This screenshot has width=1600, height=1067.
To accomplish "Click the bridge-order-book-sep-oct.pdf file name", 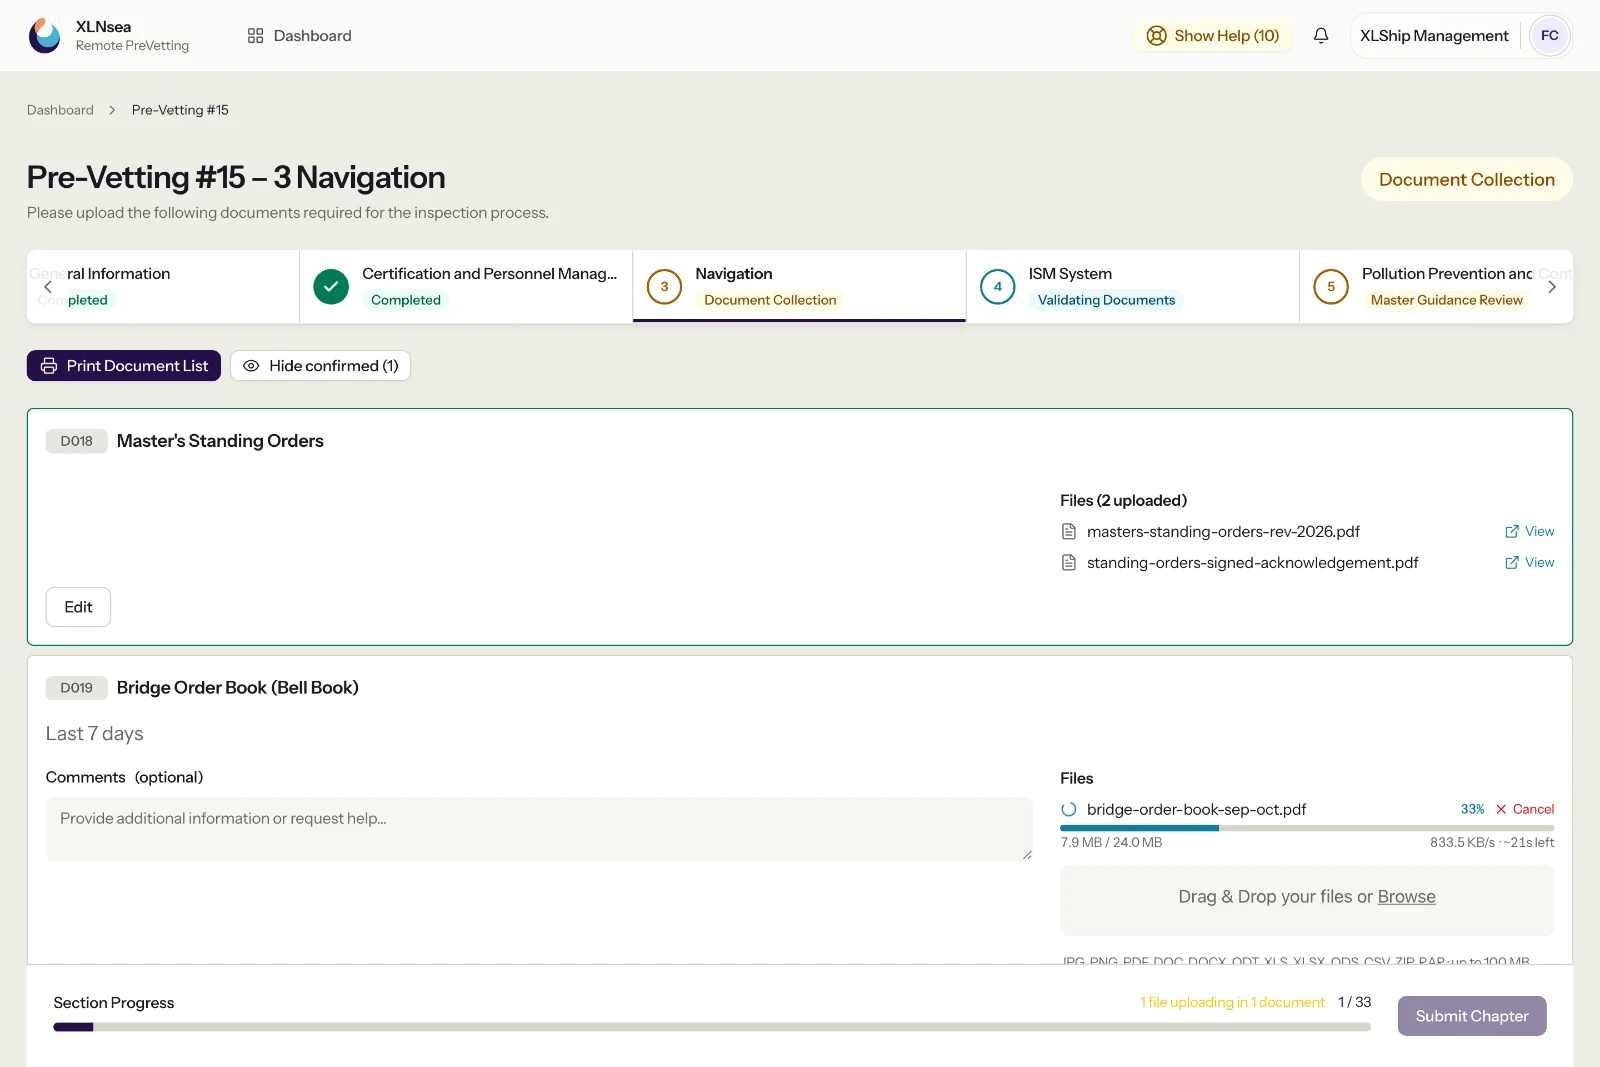I will click(1196, 810).
